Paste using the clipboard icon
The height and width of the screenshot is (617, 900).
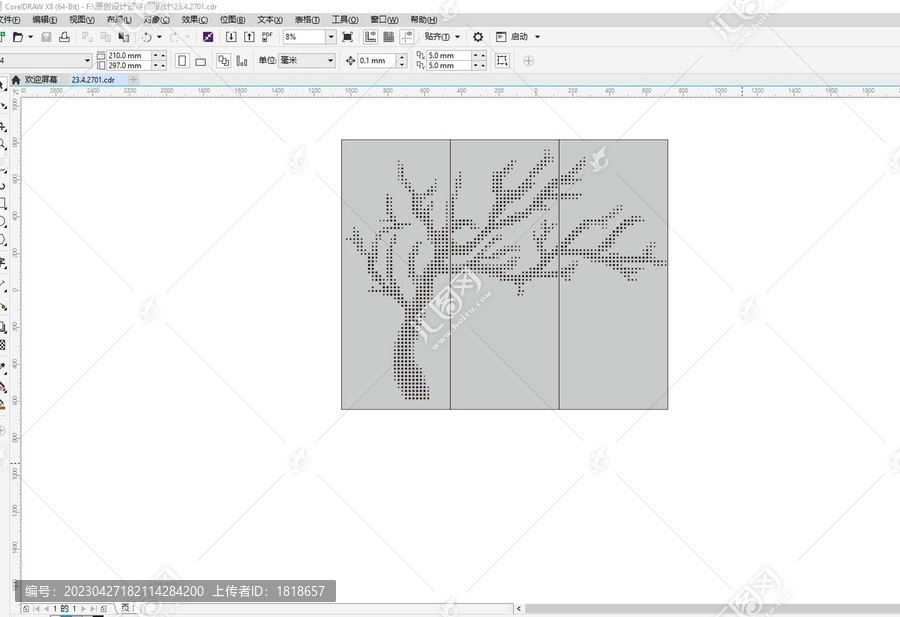point(123,37)
